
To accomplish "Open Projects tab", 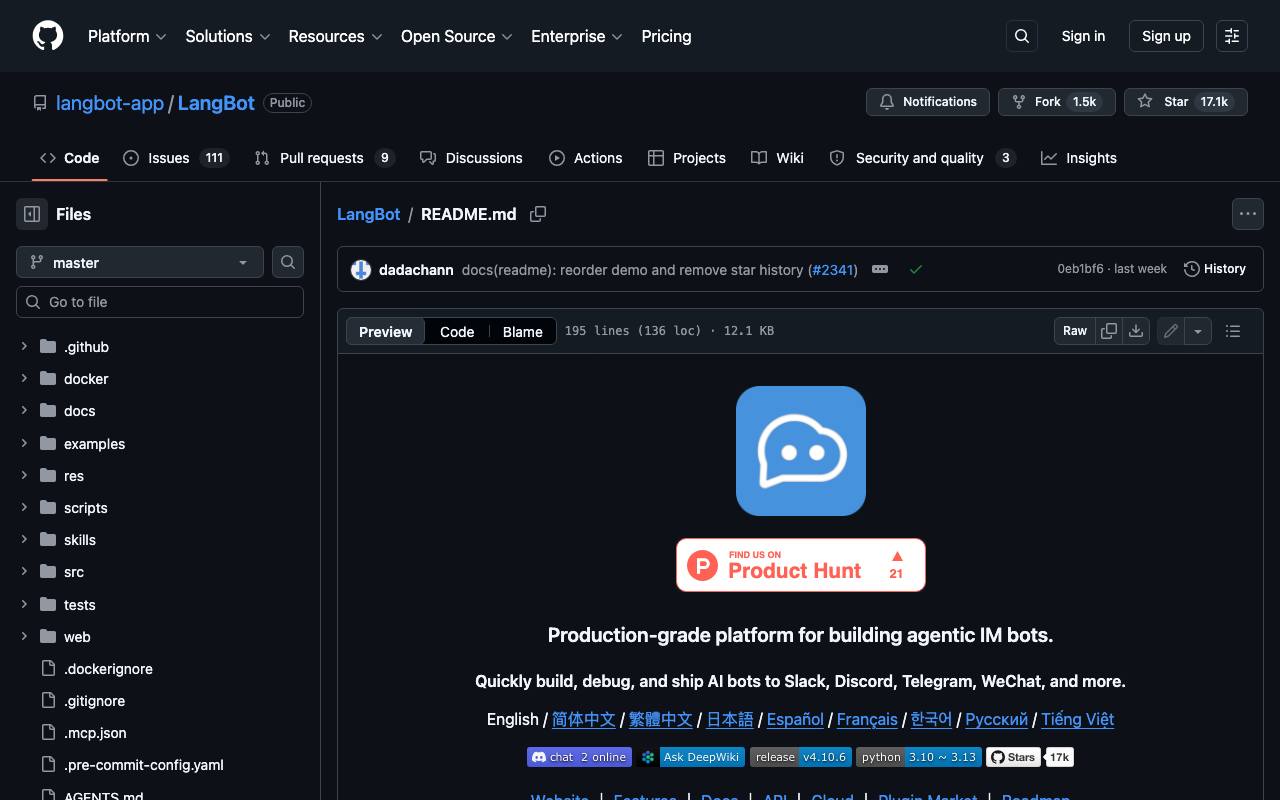I will tap(686, 158).
